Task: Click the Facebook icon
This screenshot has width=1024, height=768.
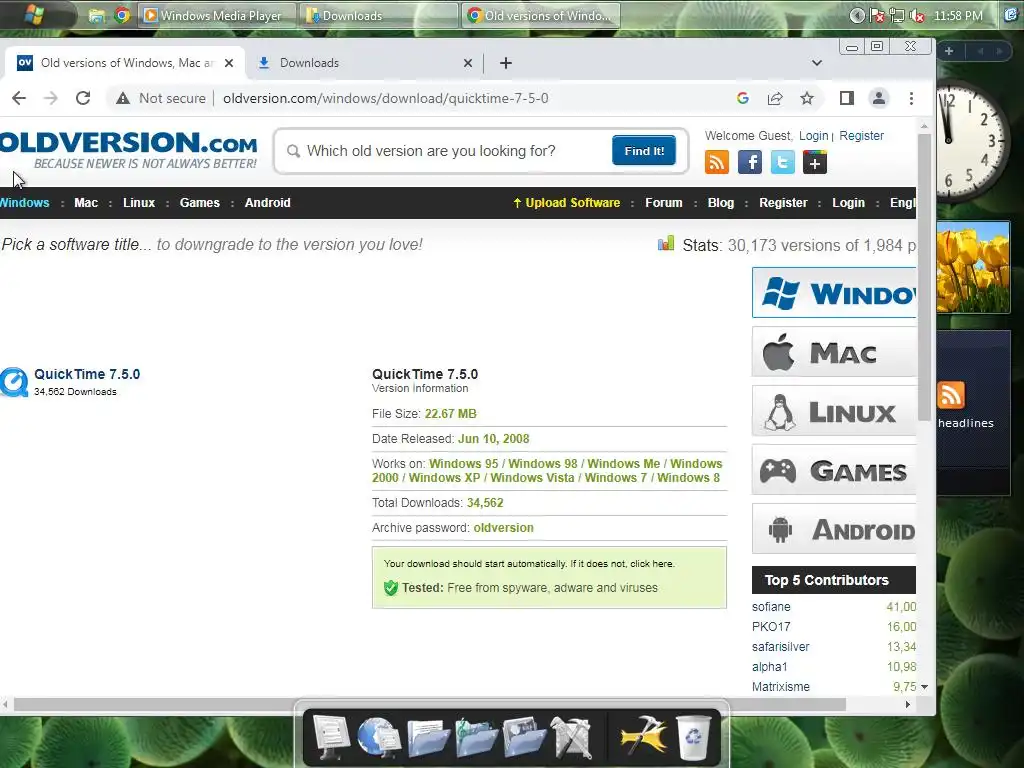Action: [x=750, y=161]
